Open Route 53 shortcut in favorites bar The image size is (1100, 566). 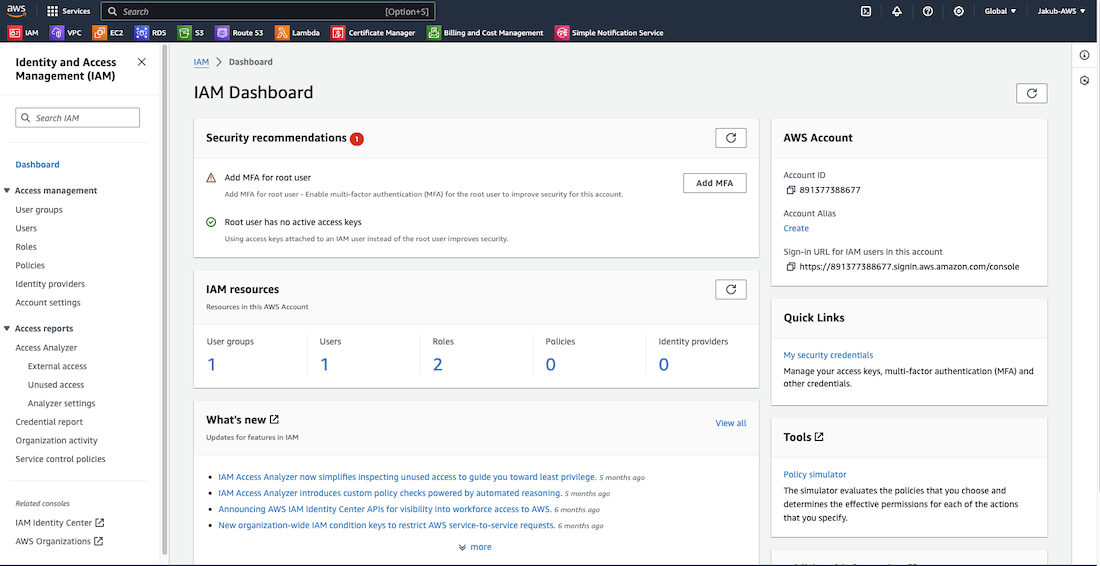(239, 33)
